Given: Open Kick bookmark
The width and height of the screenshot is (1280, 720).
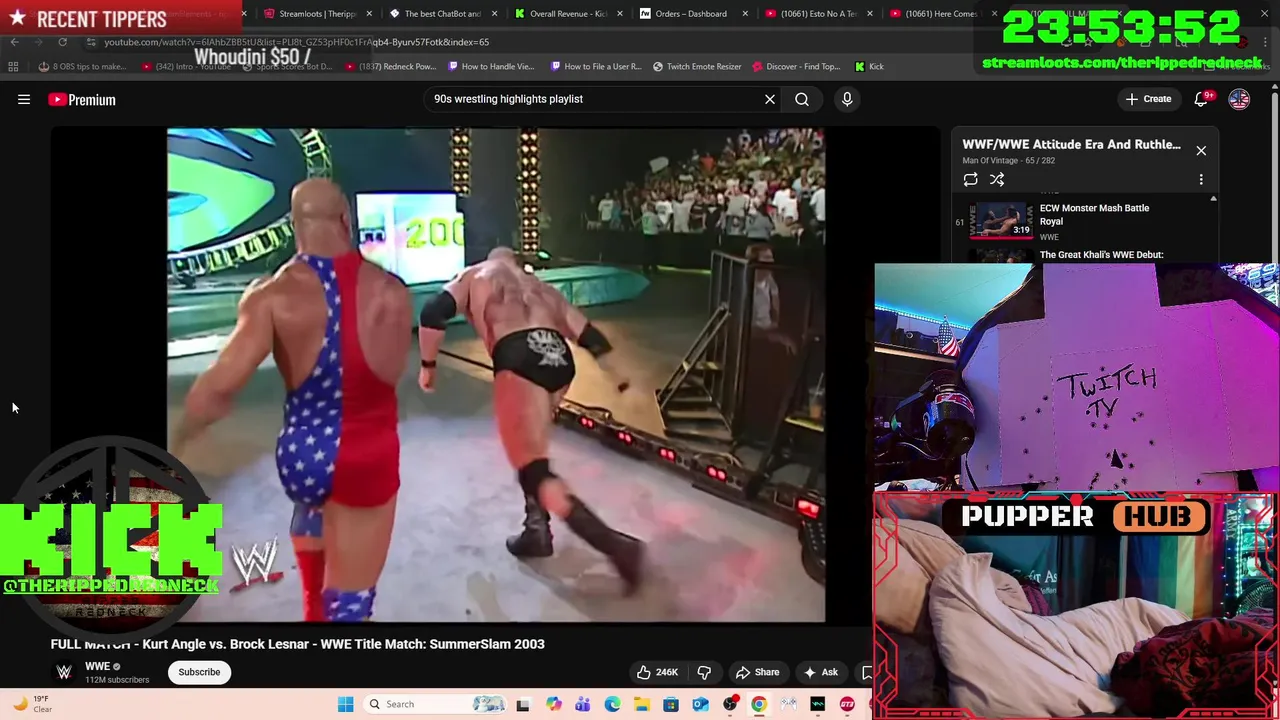Looking at the screenshot, I should [x=869, y=66].
